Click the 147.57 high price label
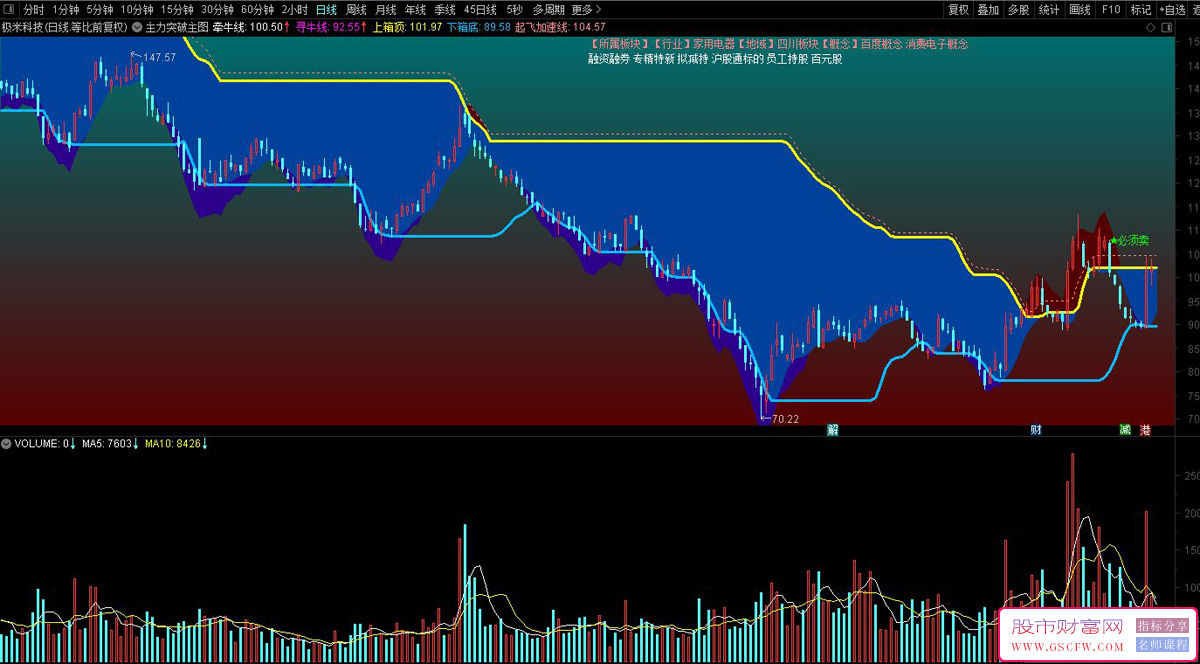 coord(159,57)
